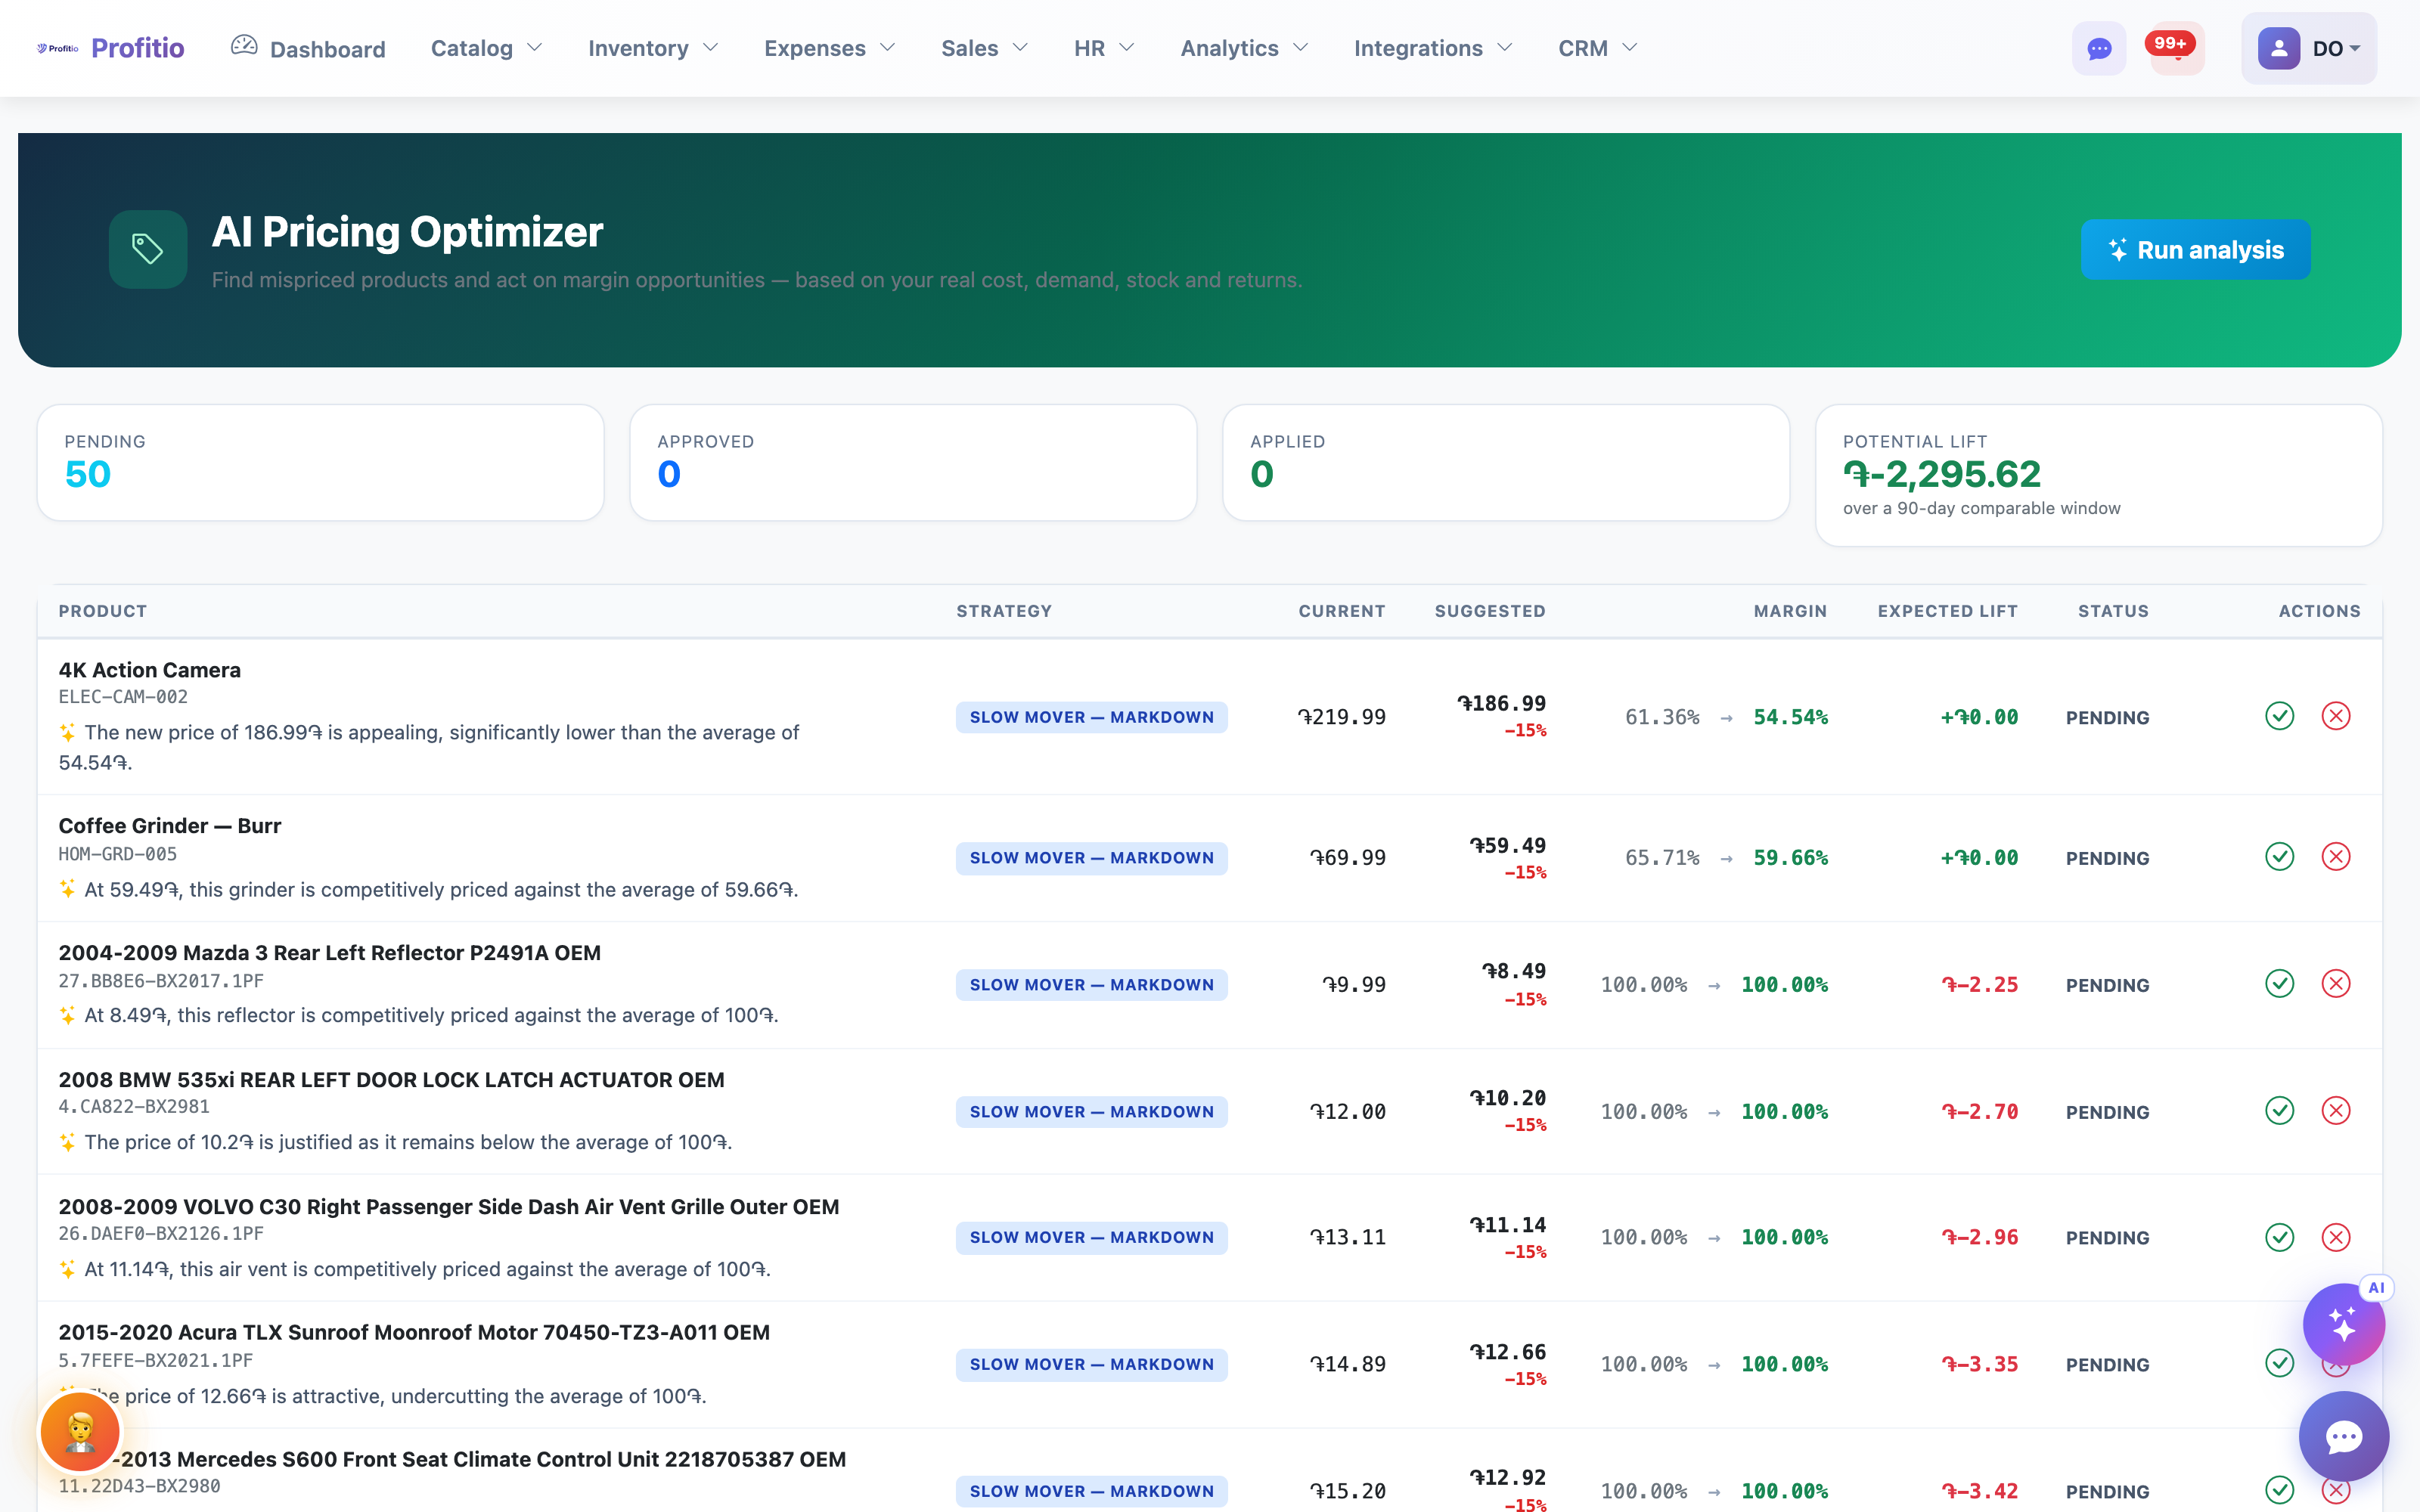This screenshot has width=2420, height=1512.
Task: Click the expected lift ֏-3.42
Action: (x=1980, y=1491)
